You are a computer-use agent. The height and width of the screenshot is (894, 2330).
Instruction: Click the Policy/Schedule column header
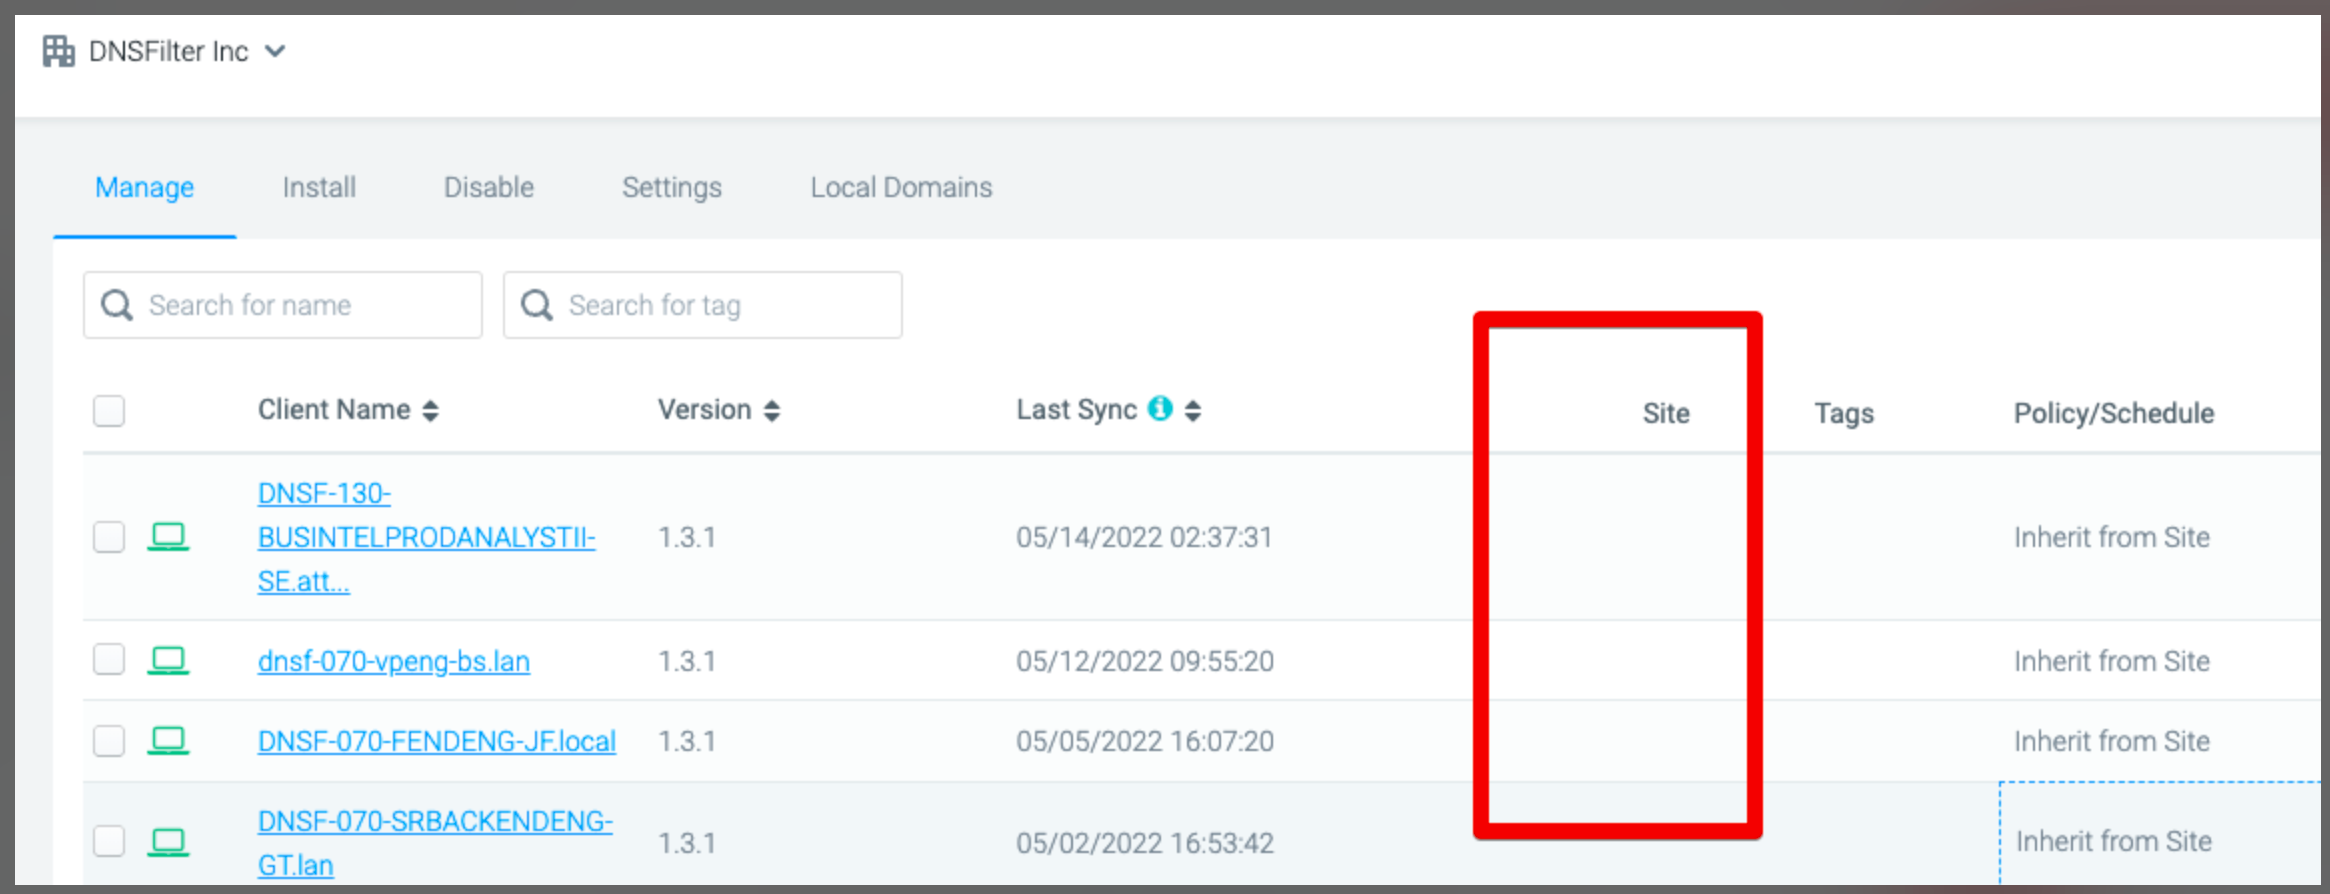[x=2114, y=413]
